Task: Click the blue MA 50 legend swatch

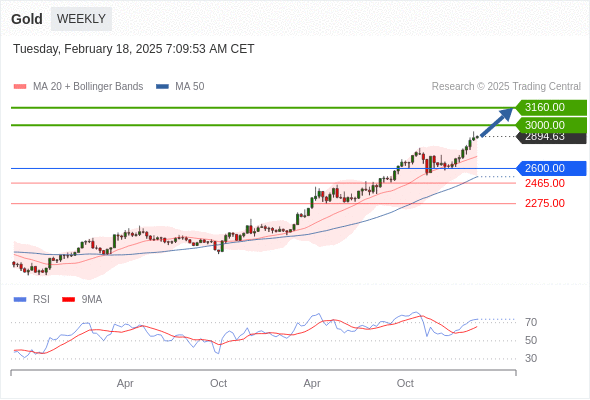Action: [162, 87]
